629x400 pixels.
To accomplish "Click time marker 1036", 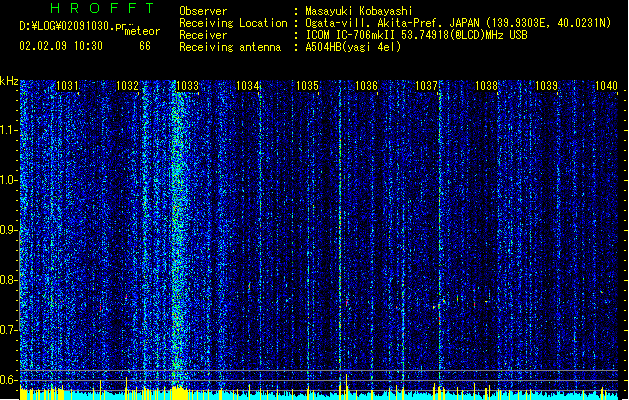I will pos(367,86).
